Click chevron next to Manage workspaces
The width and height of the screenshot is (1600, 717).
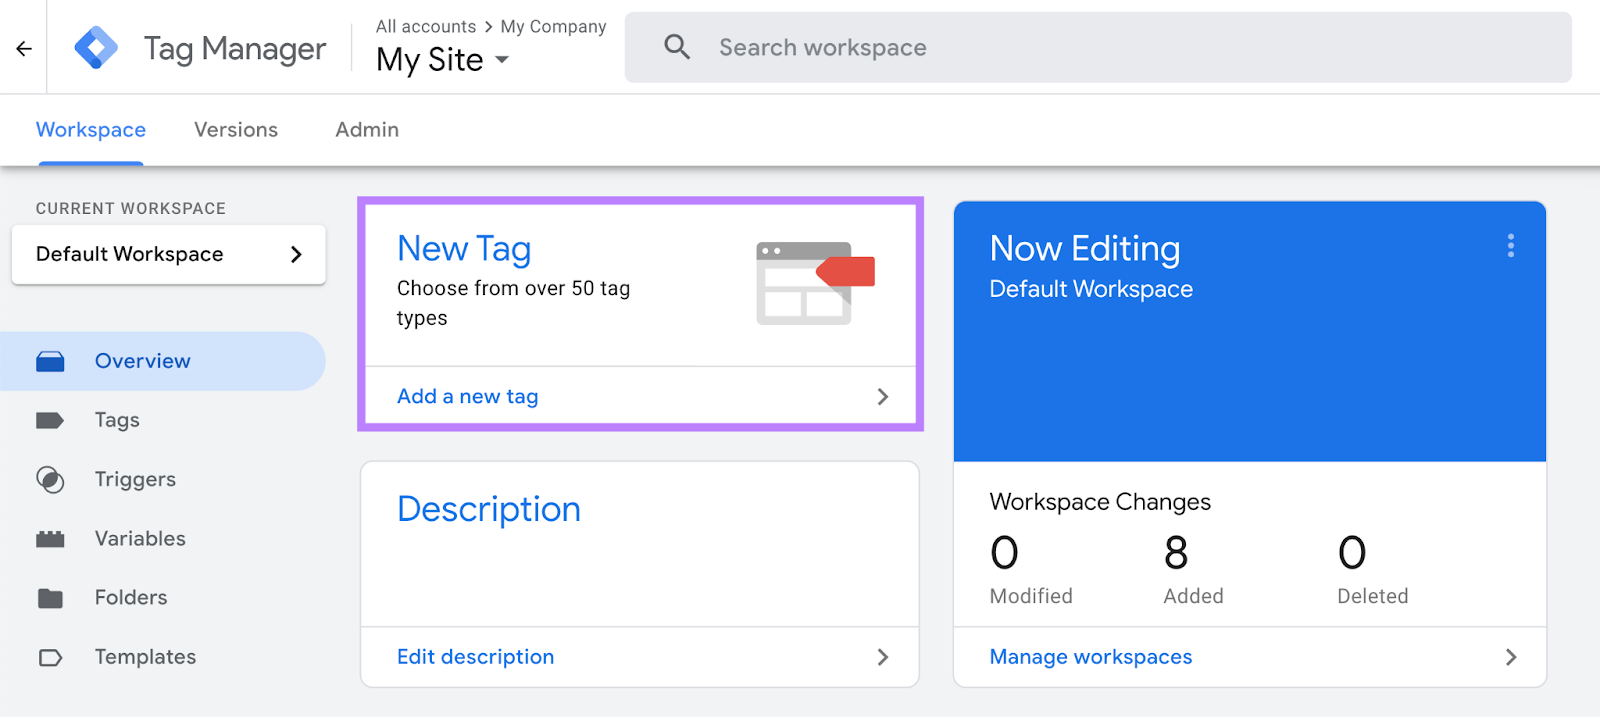(x=1510, y=657)
